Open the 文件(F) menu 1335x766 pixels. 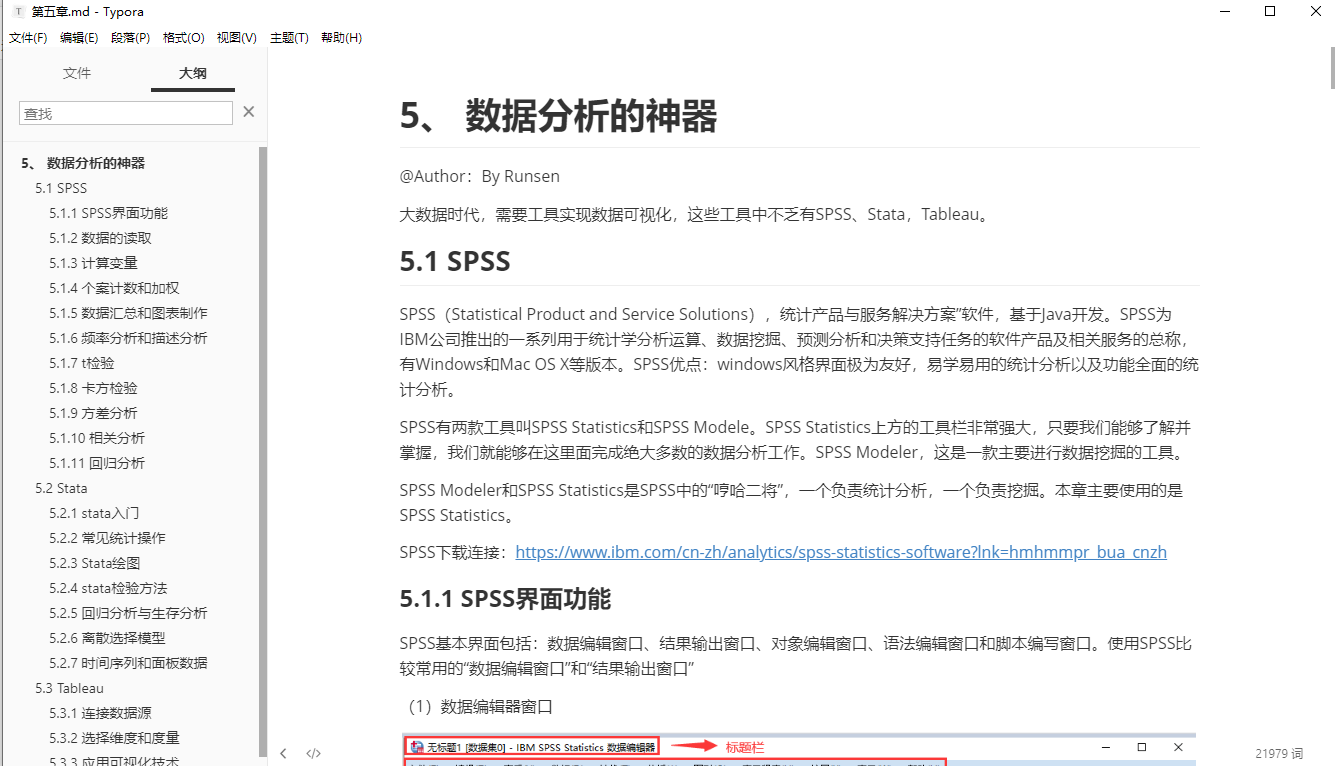(x=28, y=38)
